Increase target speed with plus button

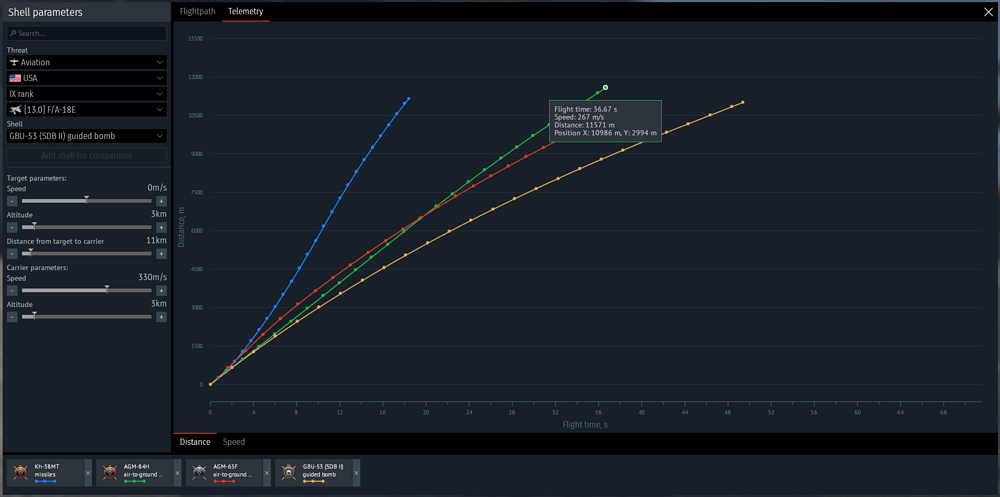point(161,201)
